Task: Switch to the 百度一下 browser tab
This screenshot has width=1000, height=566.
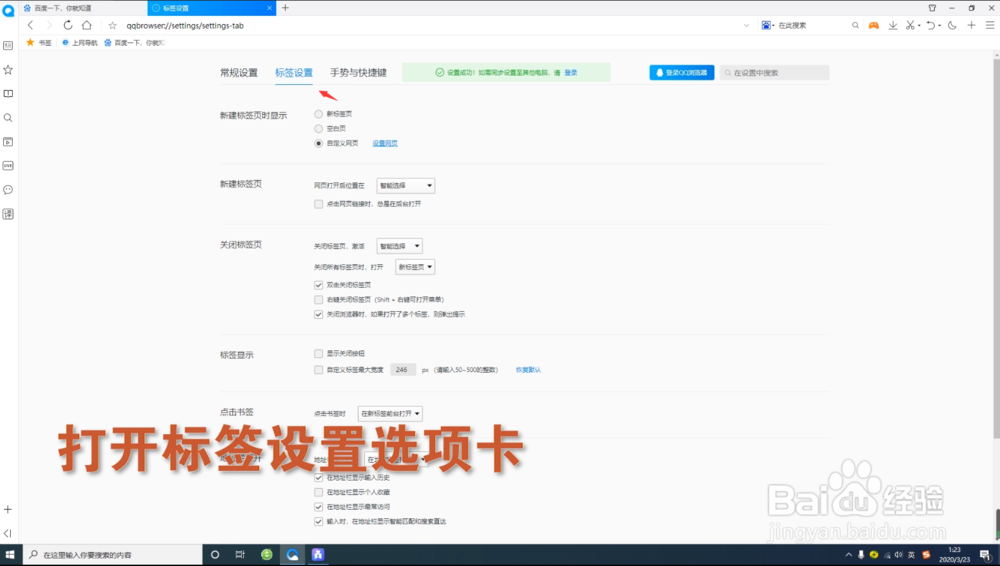Action: tap(83, 8)
